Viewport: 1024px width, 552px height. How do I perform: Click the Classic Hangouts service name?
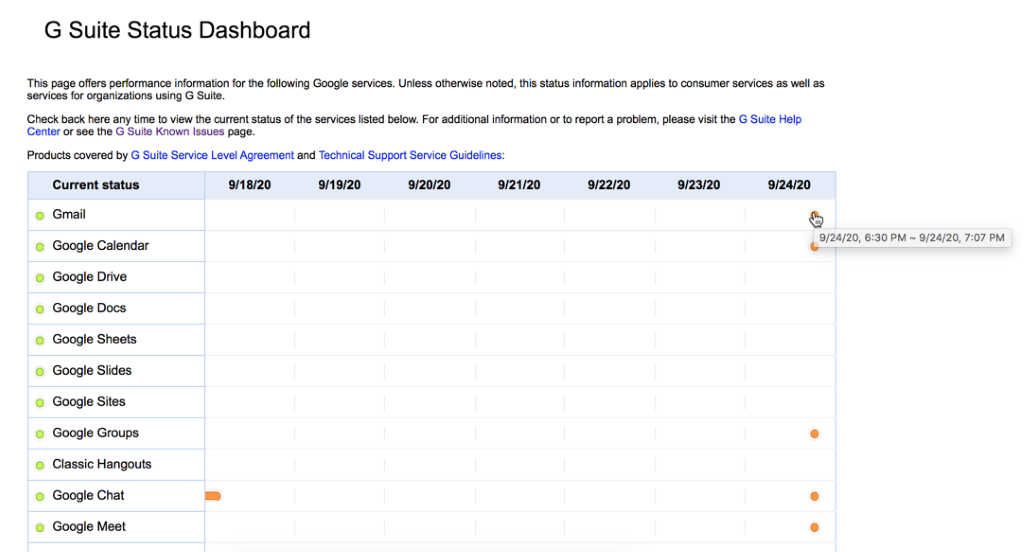(x=102, y=464)
